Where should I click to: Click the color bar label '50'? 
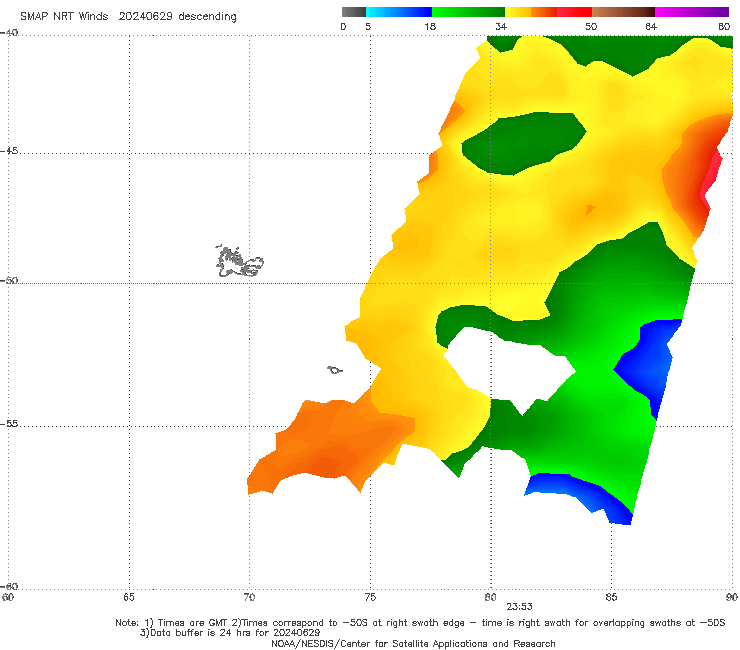[591, 27]
